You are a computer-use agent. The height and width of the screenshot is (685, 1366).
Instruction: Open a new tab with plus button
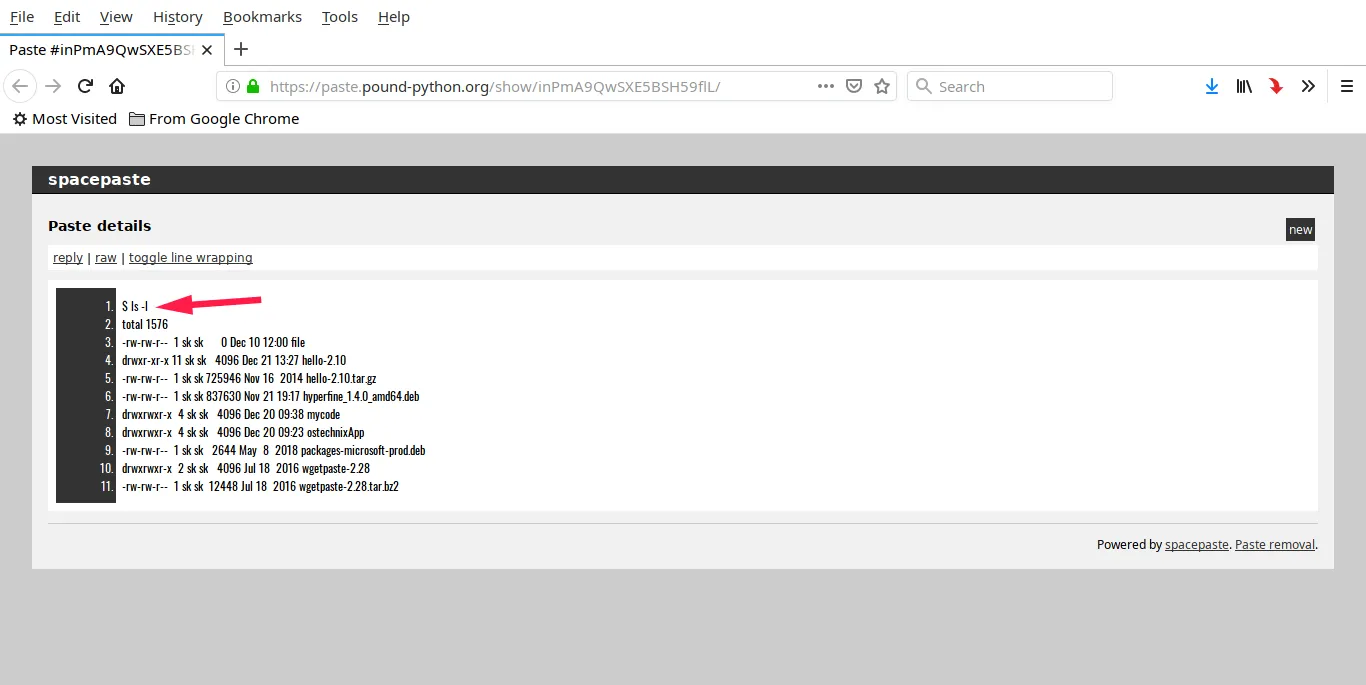(241, 49)
